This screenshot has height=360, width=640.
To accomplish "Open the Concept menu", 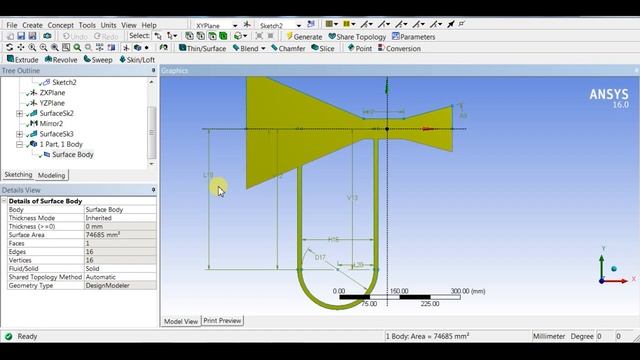I will tap(60, 25).
